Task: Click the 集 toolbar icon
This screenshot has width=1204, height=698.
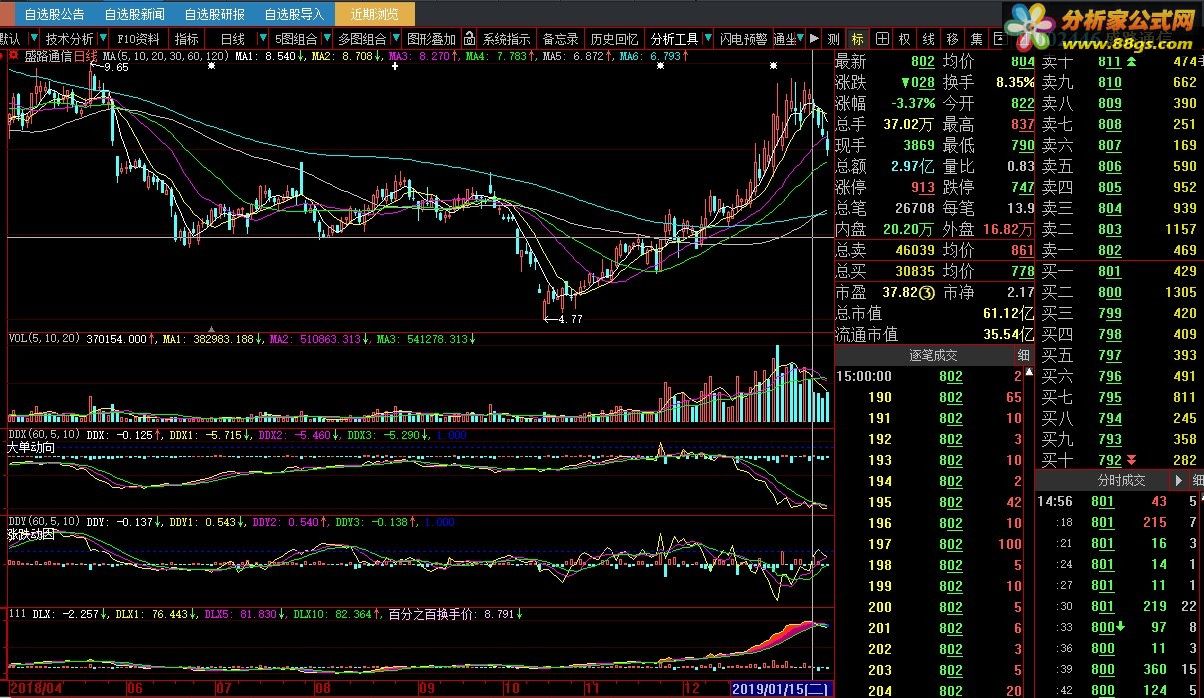Action: coord(976,39)
